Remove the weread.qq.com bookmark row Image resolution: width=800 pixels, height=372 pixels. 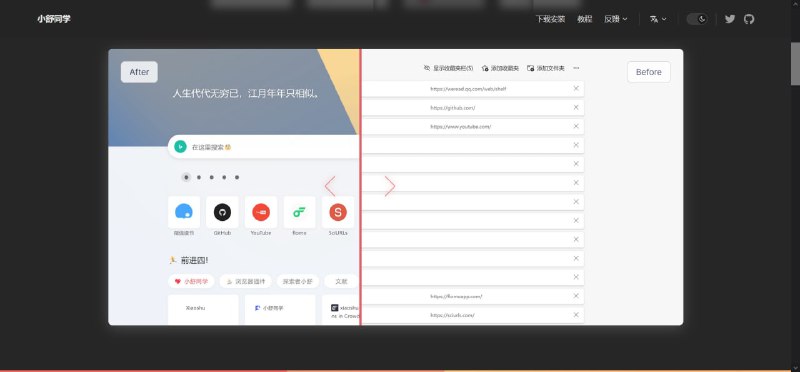[576, 88]
